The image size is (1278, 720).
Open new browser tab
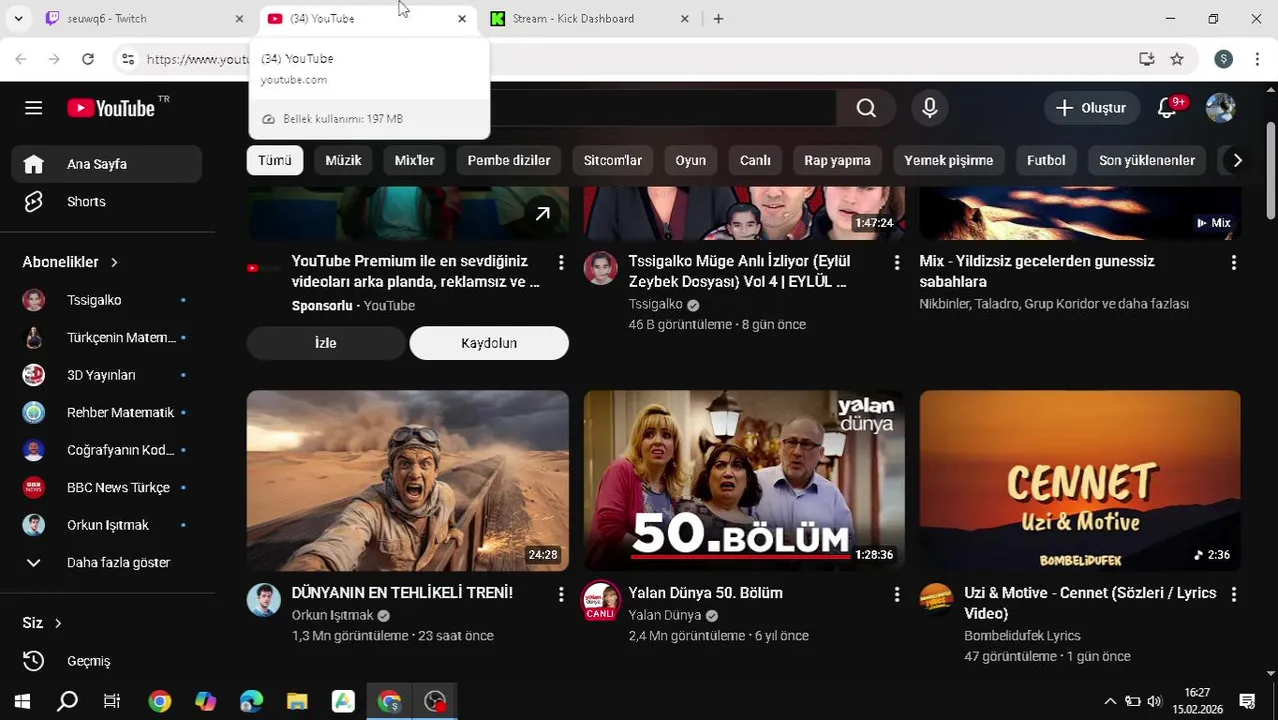pyautogui.click(x=718, y=19)
